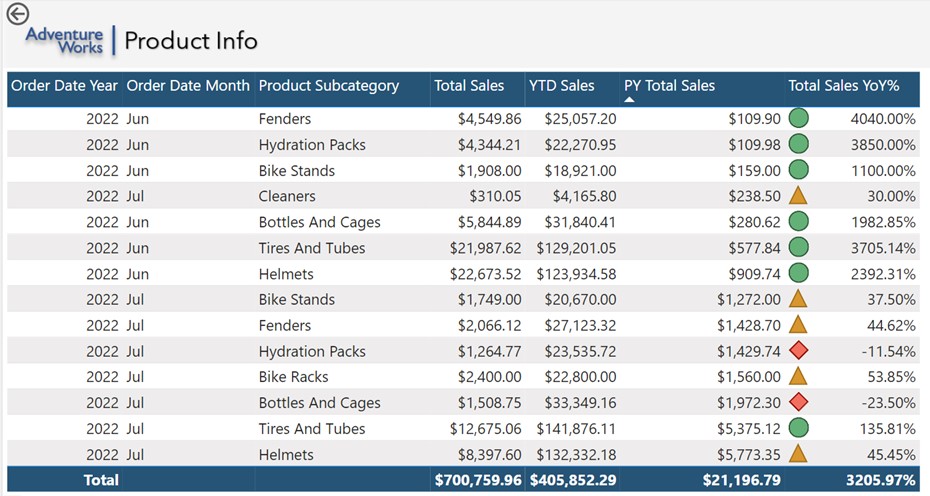
Task: Sort by the Order Date Month column header
Action: coord(188,86)
